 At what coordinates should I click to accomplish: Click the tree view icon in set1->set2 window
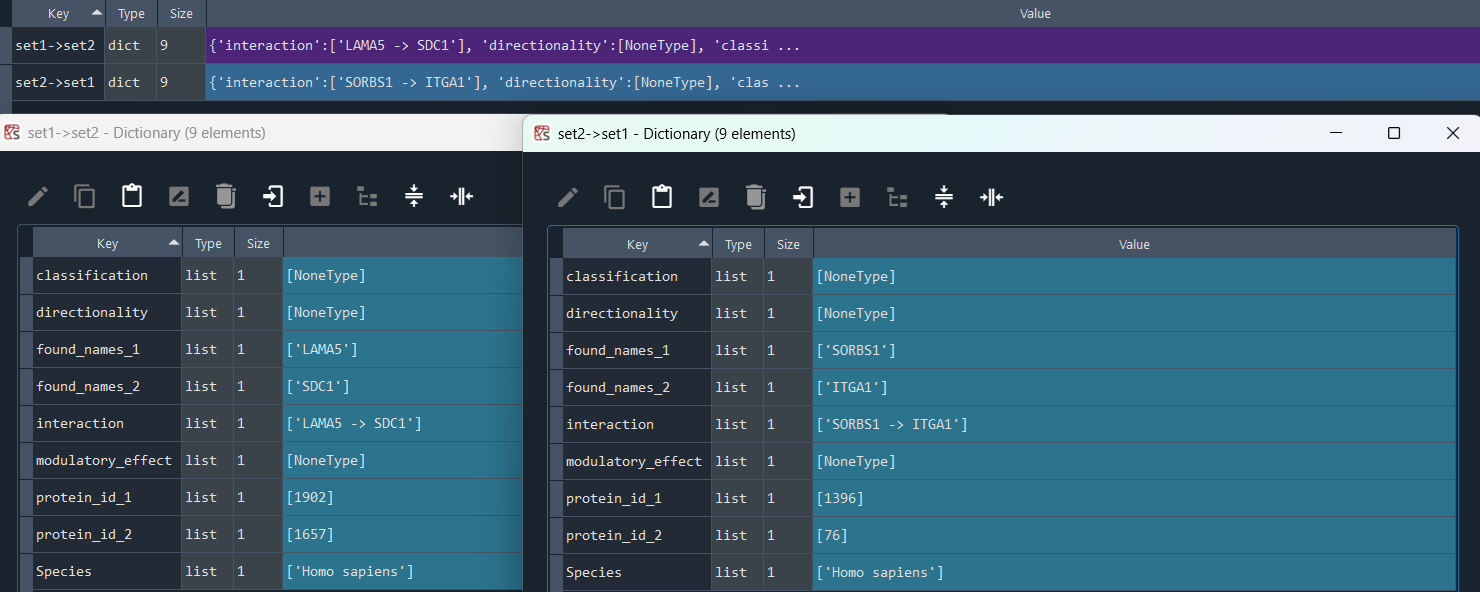367,196
